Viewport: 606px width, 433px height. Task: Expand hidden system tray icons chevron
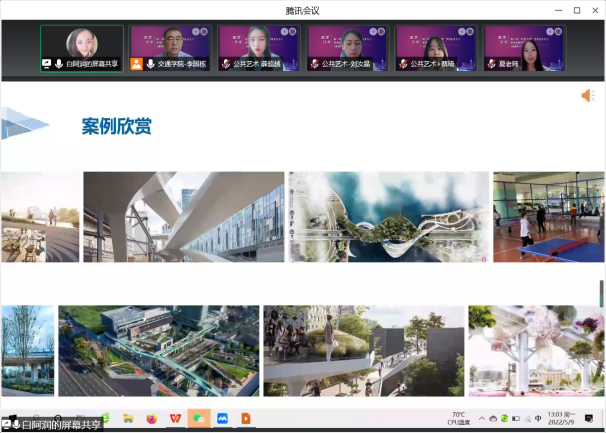[480, 418]
